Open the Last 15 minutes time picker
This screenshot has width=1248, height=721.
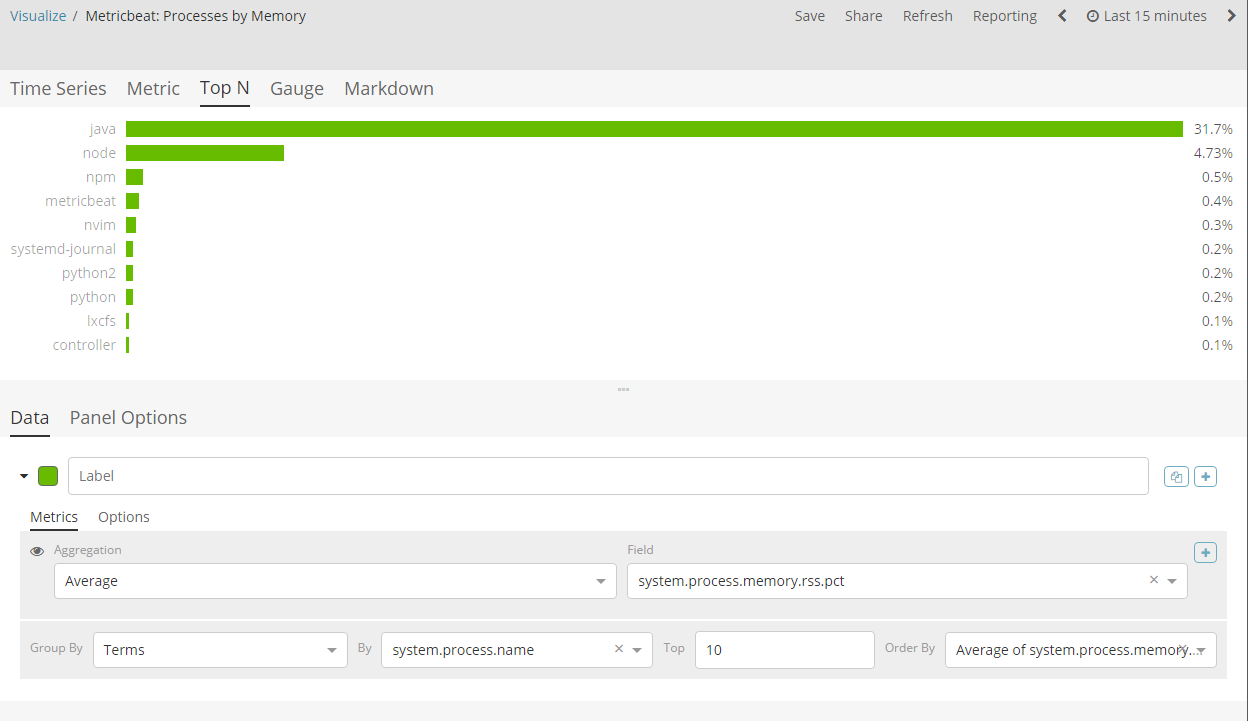point(1146,16)
